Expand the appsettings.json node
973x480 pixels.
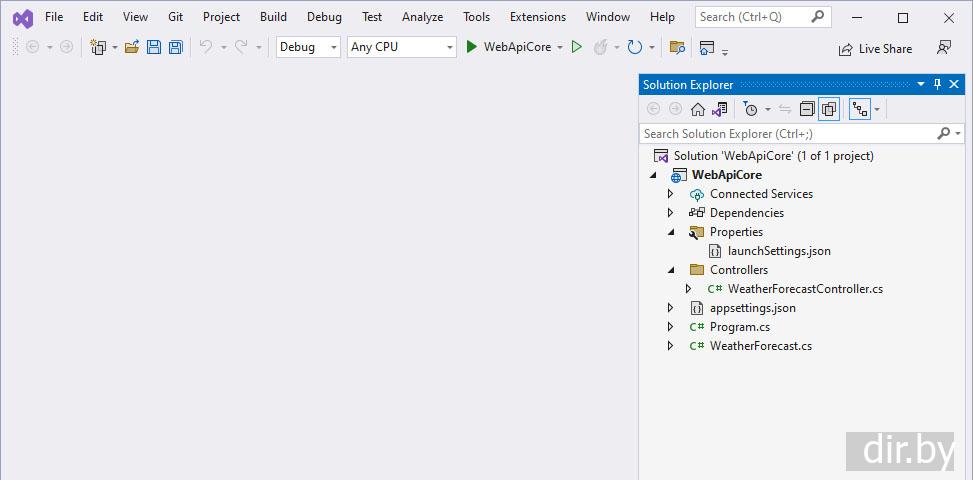point(670,308)
